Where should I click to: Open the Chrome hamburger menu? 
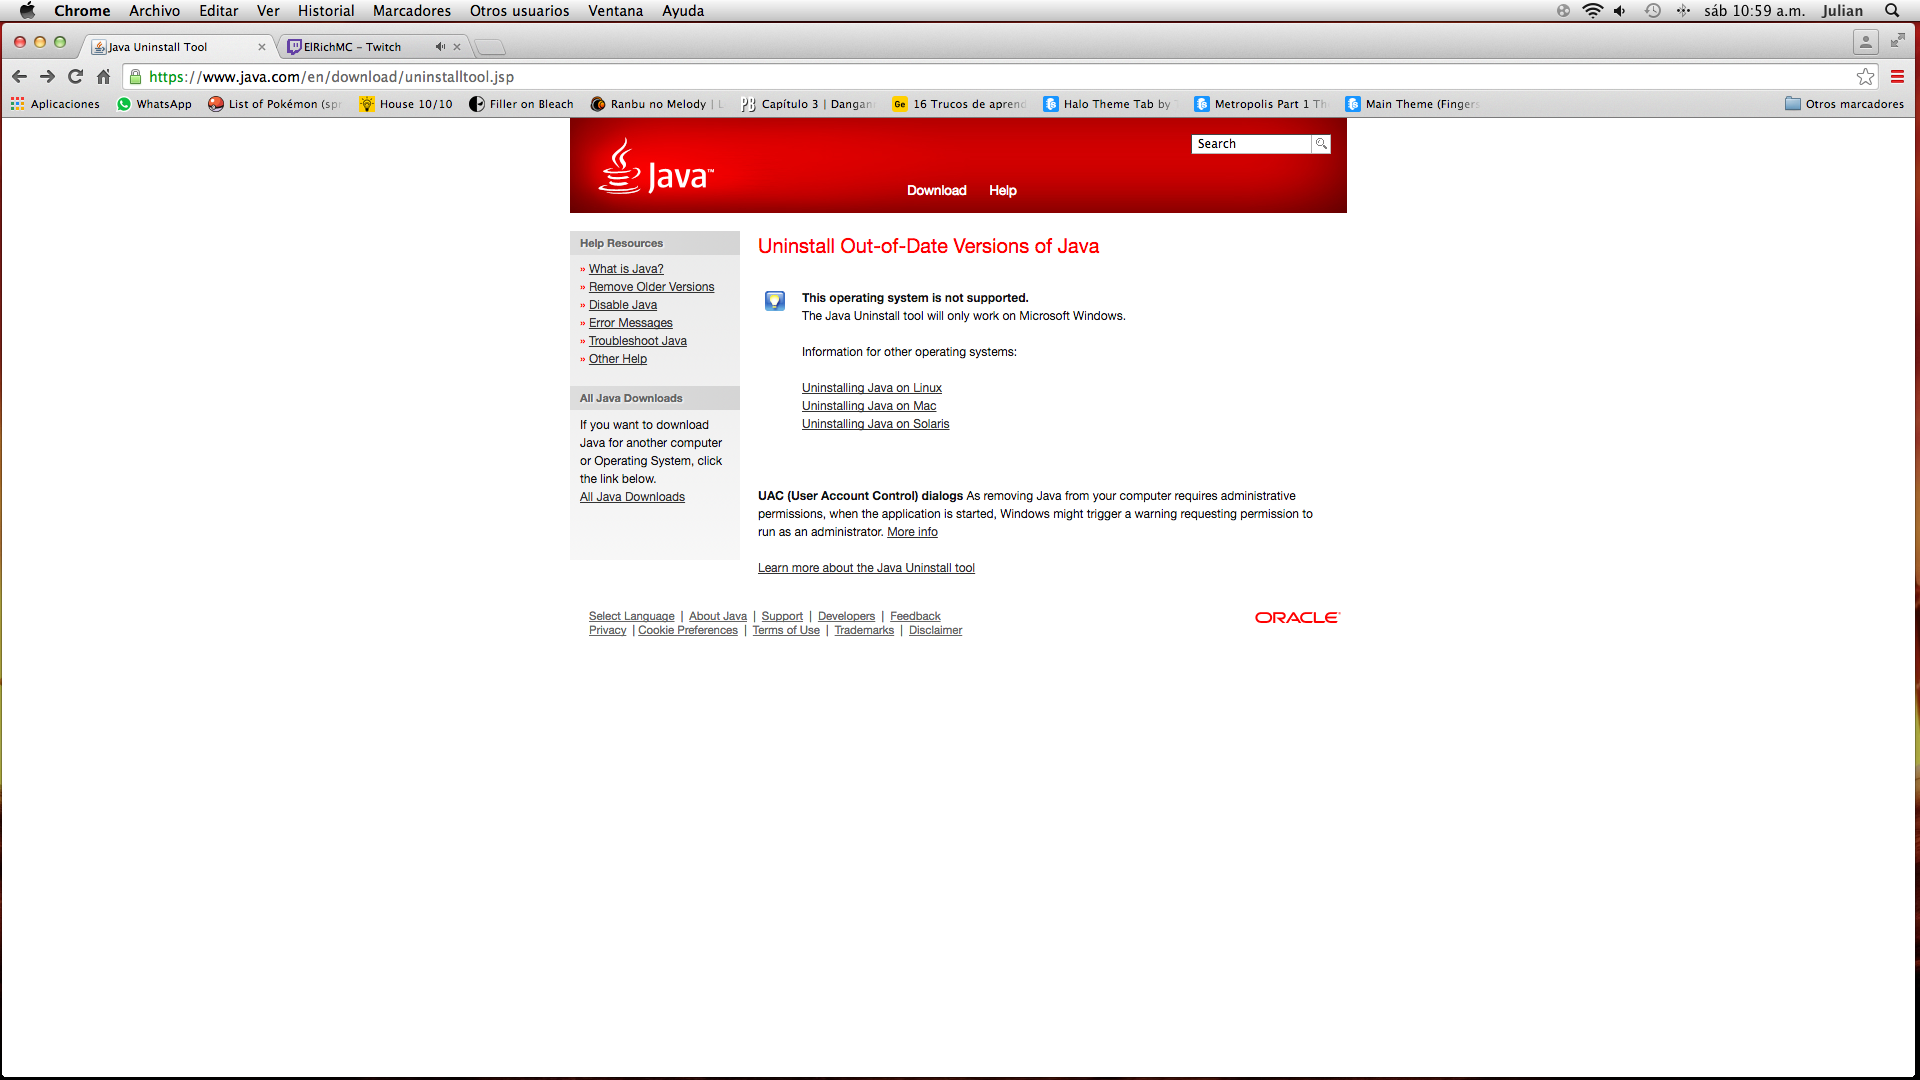[x=1897, y=77]
